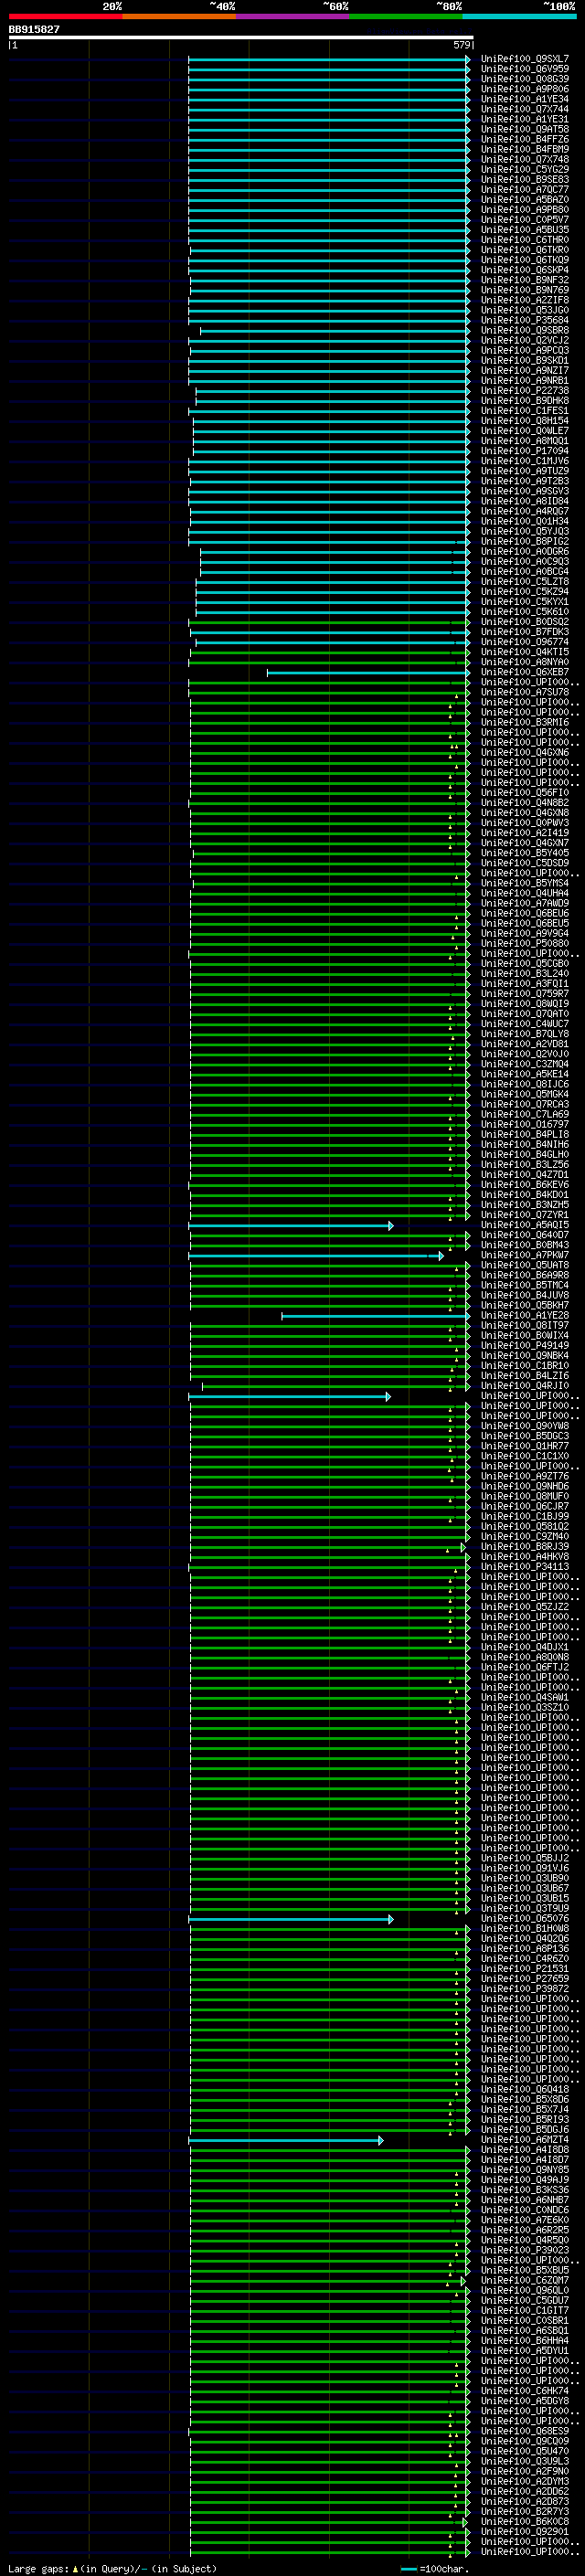This screenshot has width=585, height=2576.
Task: Select hit UniRef100_B8PIG2
Action: (x=525, y=541)
